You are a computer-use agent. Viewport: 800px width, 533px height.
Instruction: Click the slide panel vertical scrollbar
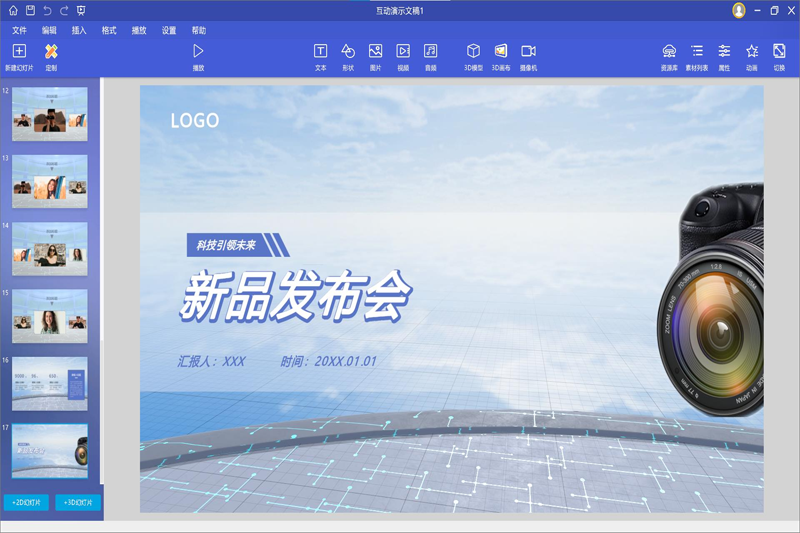[x=102, y=281]
